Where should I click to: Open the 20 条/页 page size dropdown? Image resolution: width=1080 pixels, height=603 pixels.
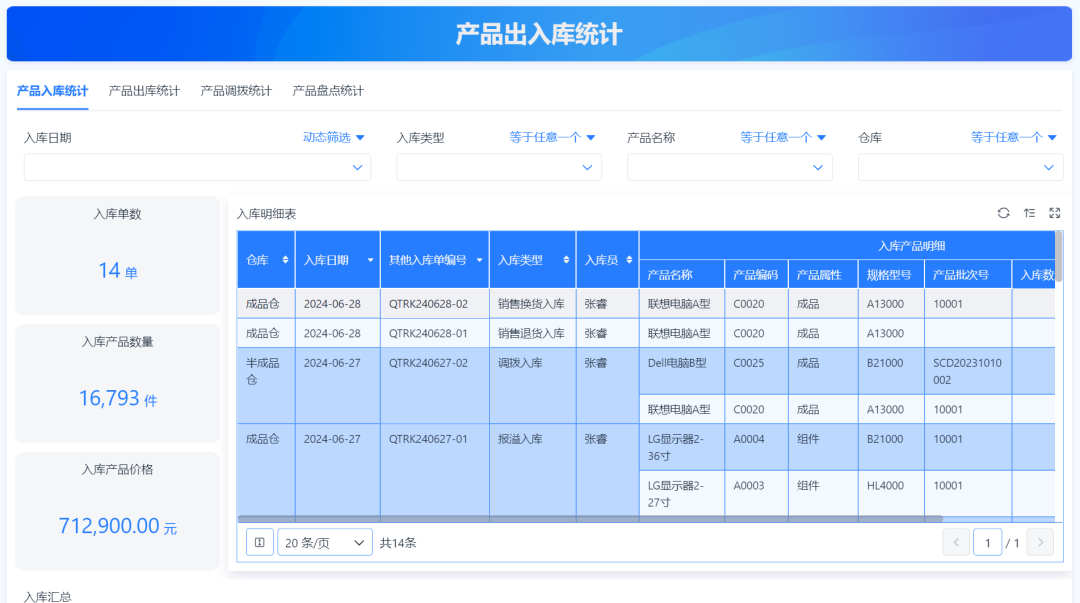pyautogui.click(x=324, y=542)
